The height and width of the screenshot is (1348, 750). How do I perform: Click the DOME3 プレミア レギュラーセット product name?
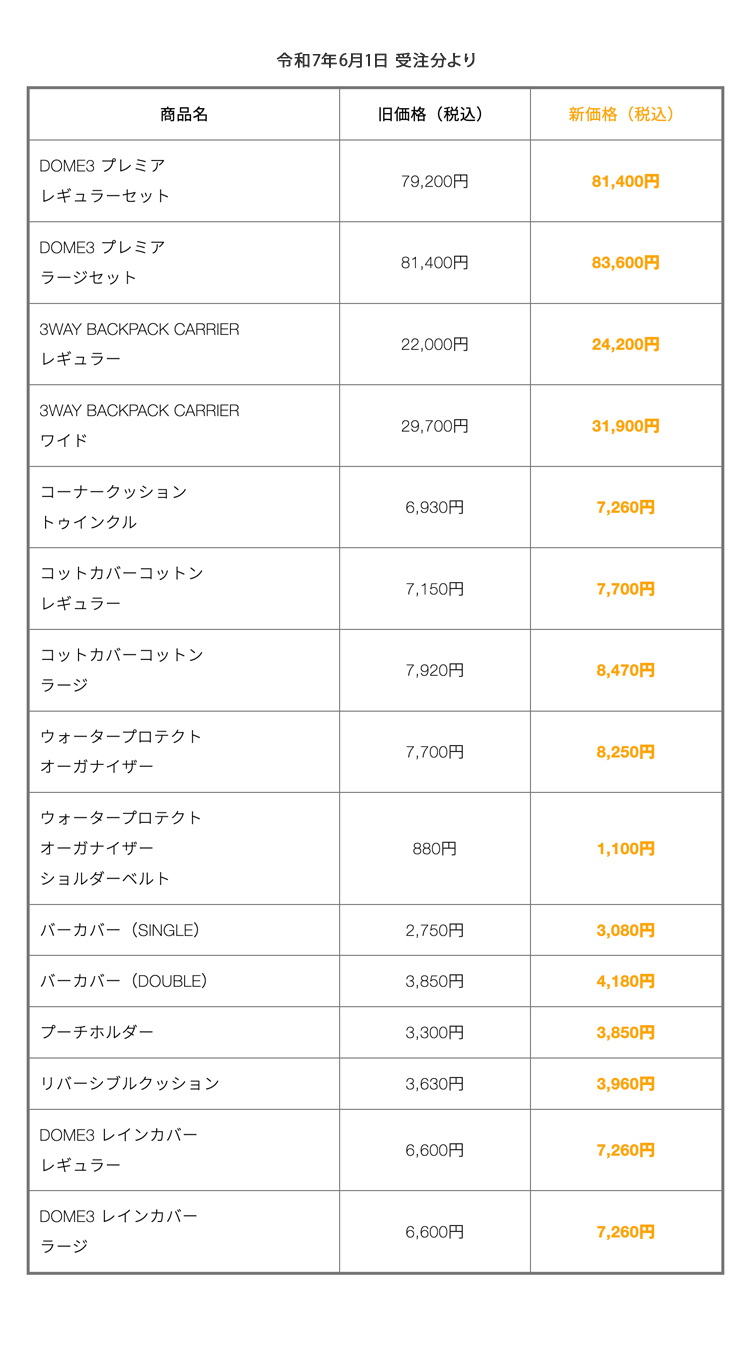pyautogui.click(x=105, y=181)
